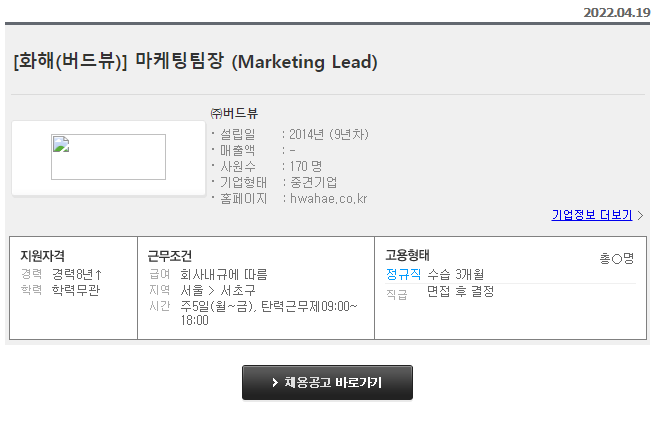659x443 pixels.
Task: Open the 기업정보 더보기 link
Action: 592,215
